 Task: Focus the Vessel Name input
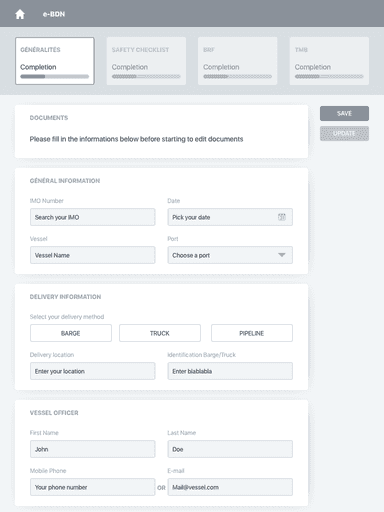[93, 255]
